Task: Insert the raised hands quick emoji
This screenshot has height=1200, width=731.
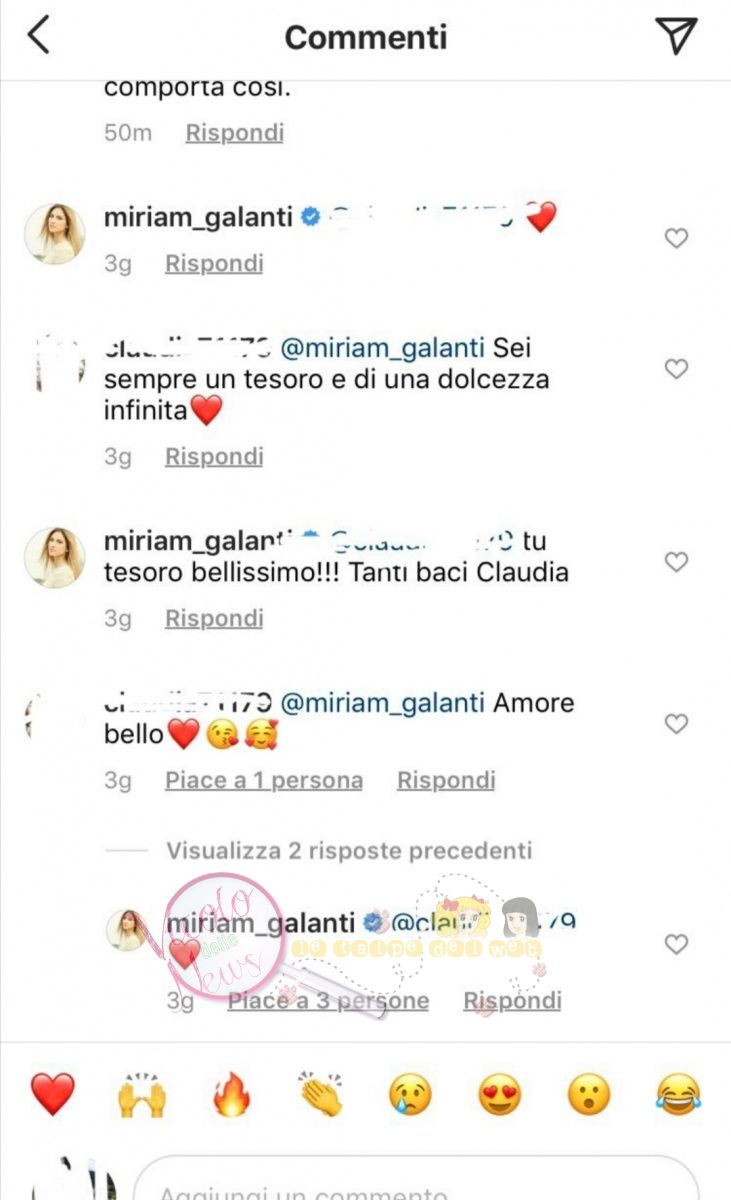Action: coord(141,1094)
